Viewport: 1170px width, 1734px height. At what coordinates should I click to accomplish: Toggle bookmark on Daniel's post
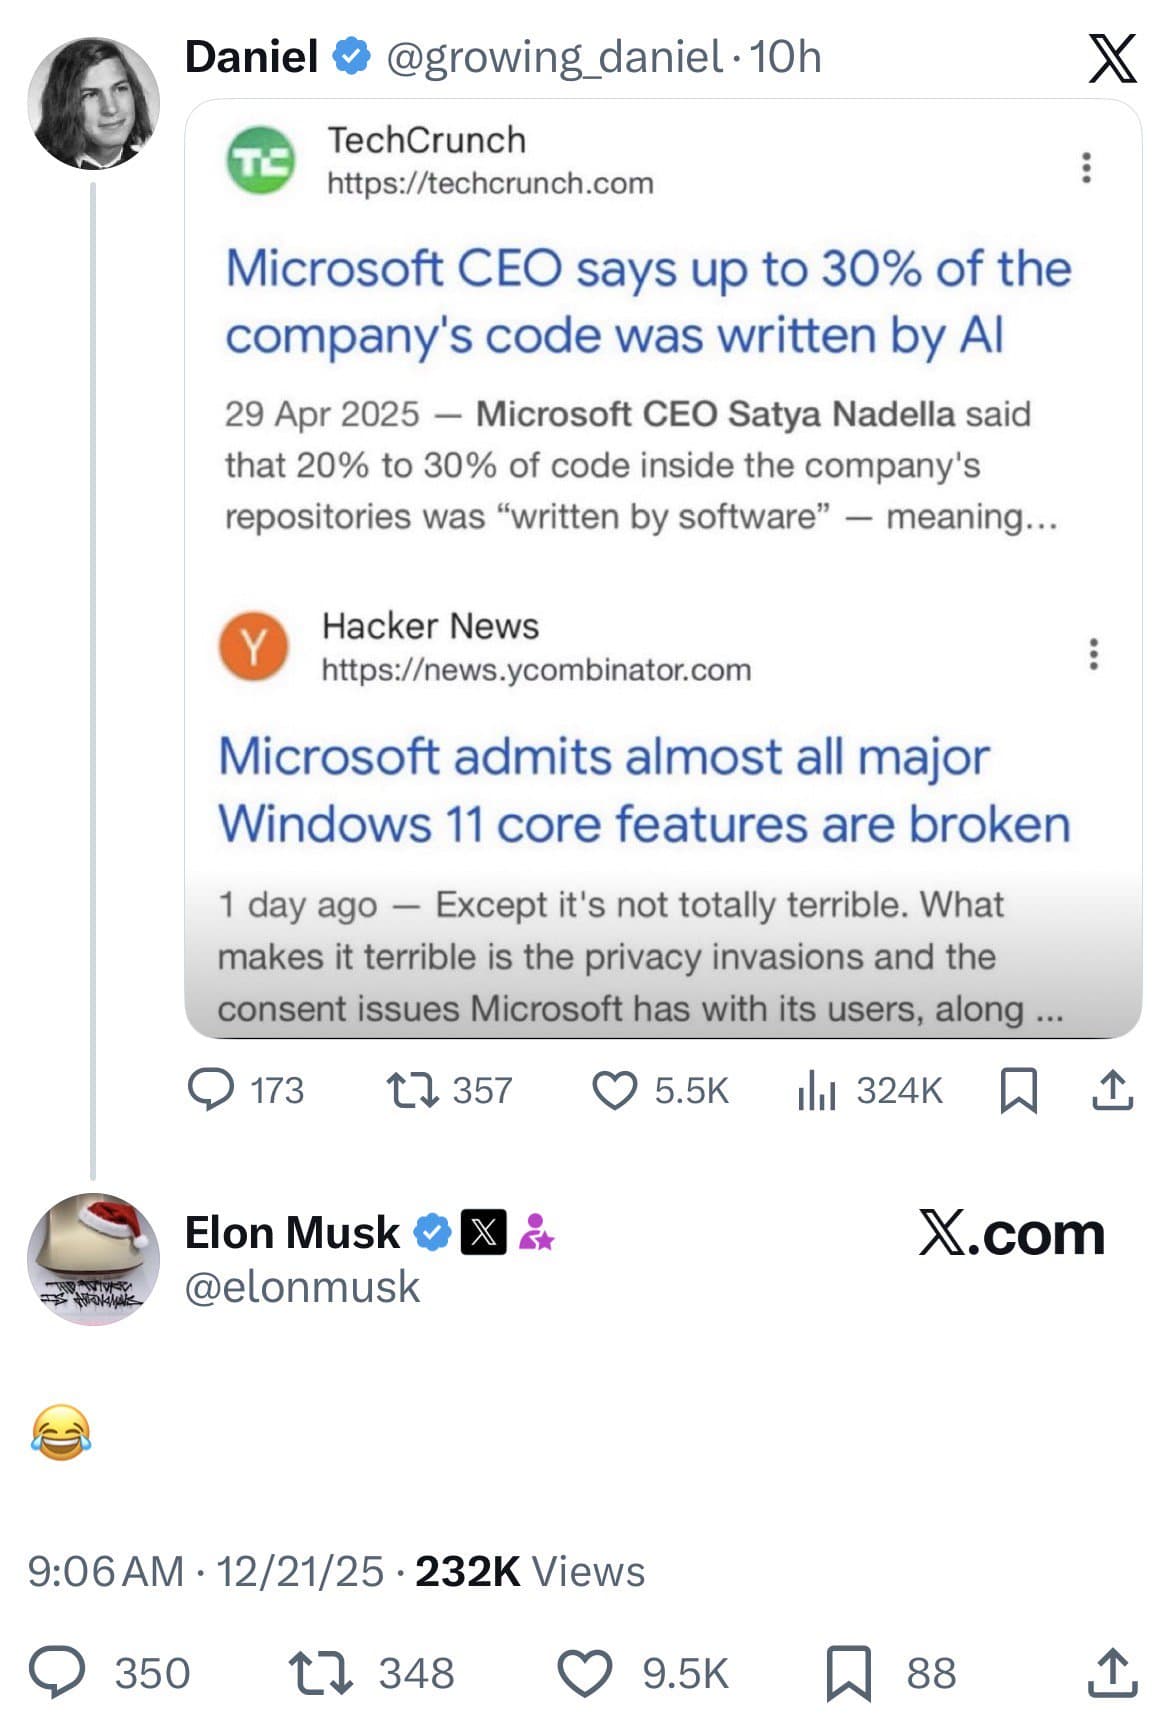click(1019, 1091)
